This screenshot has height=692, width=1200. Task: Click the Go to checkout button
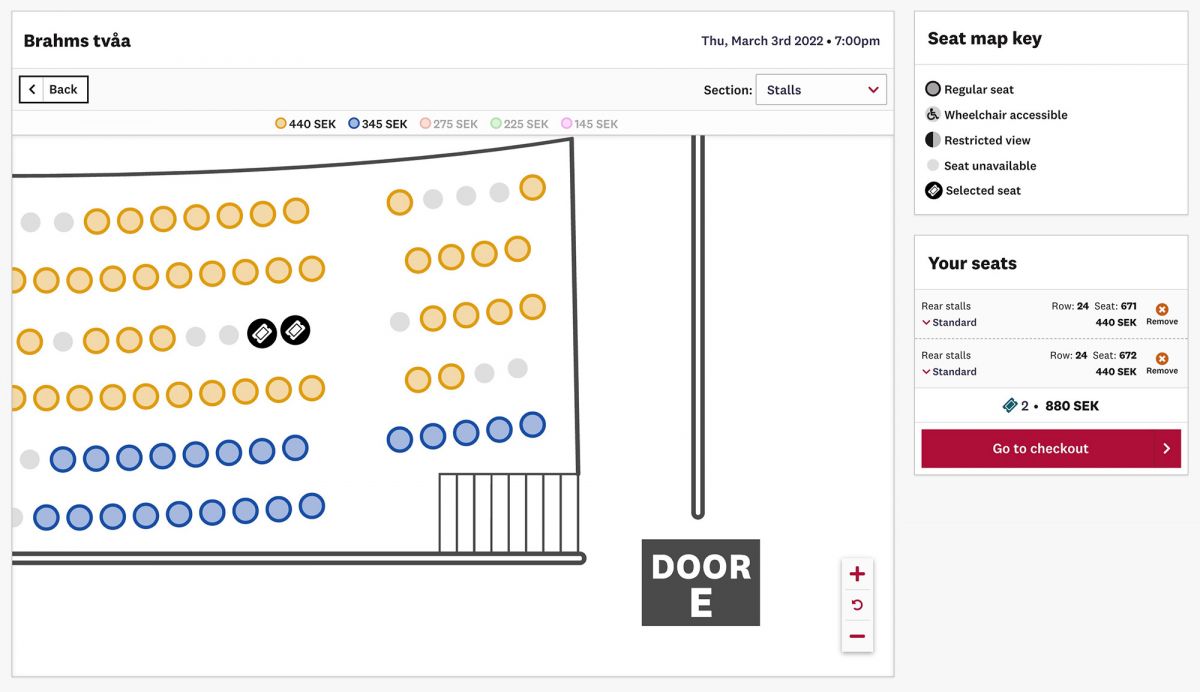1050,448
